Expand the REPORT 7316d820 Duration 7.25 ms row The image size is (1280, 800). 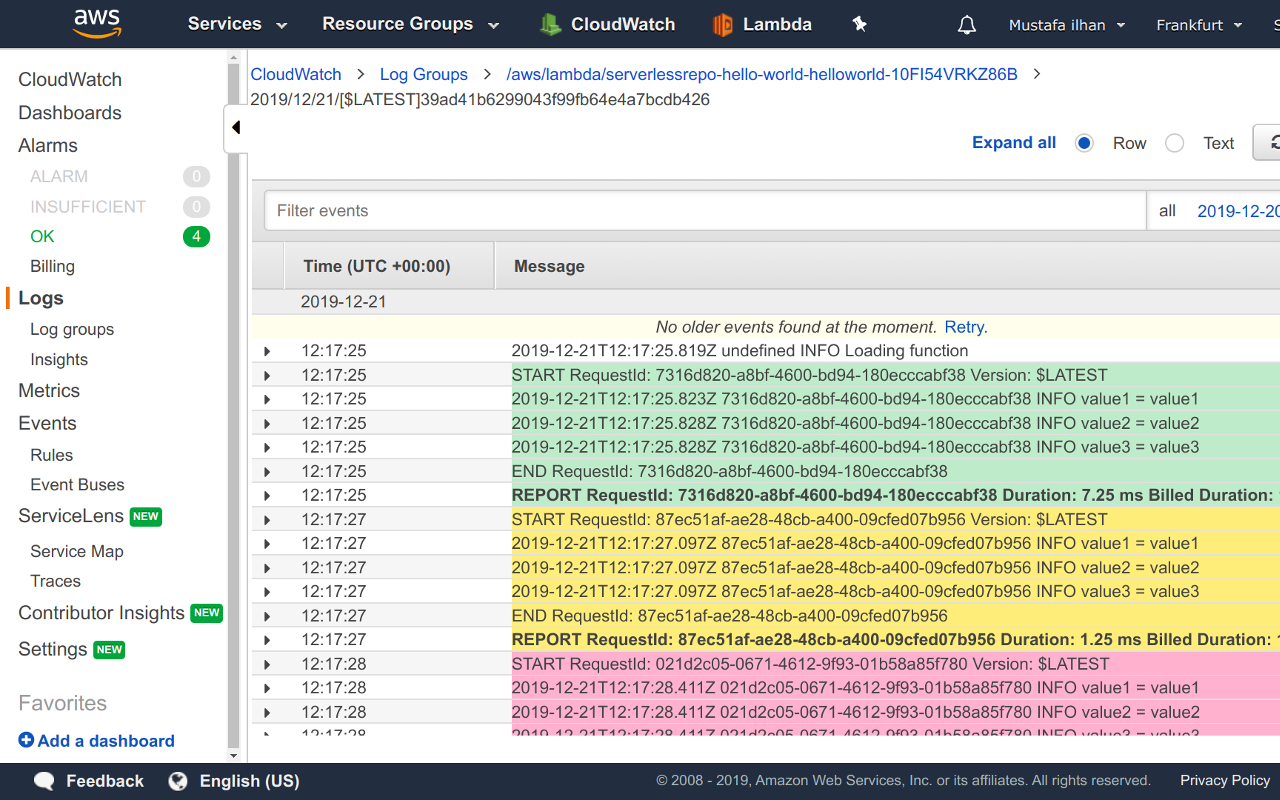coord(267,495)
